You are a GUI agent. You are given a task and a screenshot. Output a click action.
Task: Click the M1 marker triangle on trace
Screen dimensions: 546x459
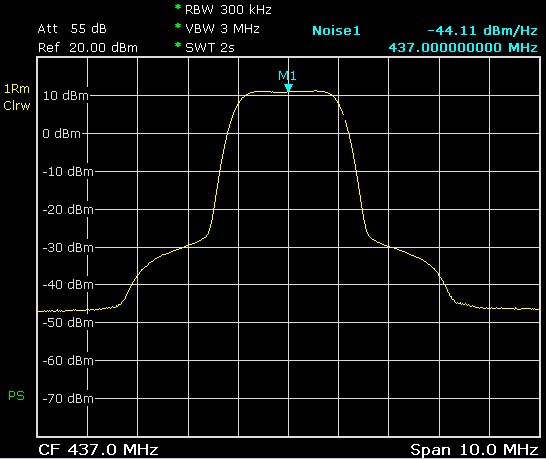point(288,87)
